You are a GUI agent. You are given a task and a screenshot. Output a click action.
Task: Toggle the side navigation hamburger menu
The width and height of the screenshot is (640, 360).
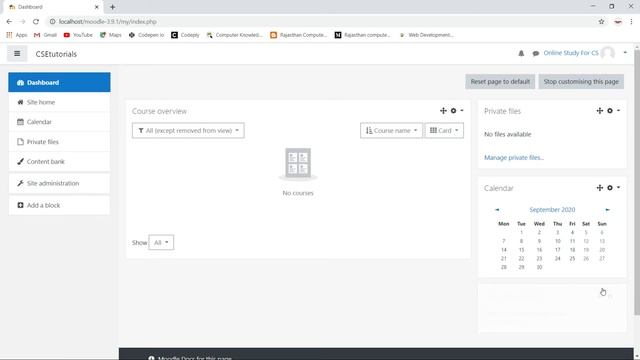(x=17, y=53)
